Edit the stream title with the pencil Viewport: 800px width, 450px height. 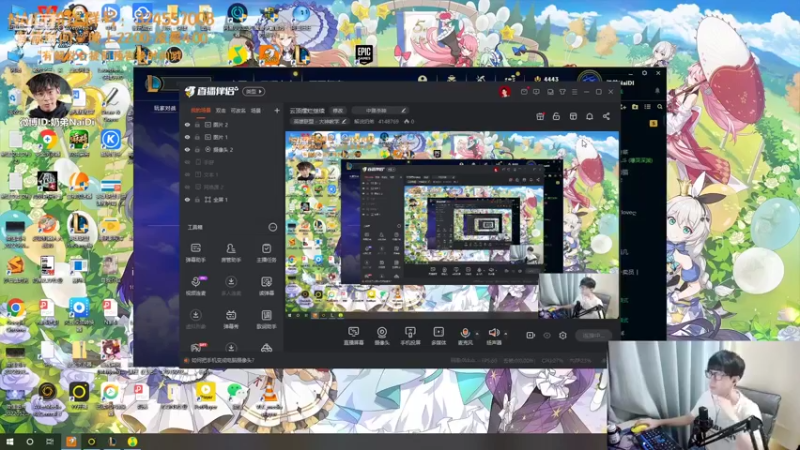pyautogui.click(x=404, y=110)
